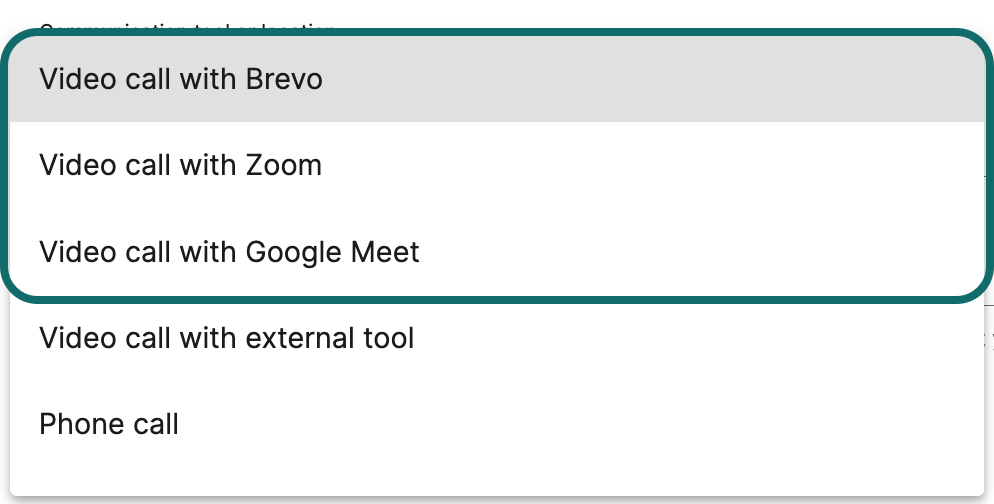Switch meeting type to Phone call
The height and width of the screenshot is (504, 994).
109,424
